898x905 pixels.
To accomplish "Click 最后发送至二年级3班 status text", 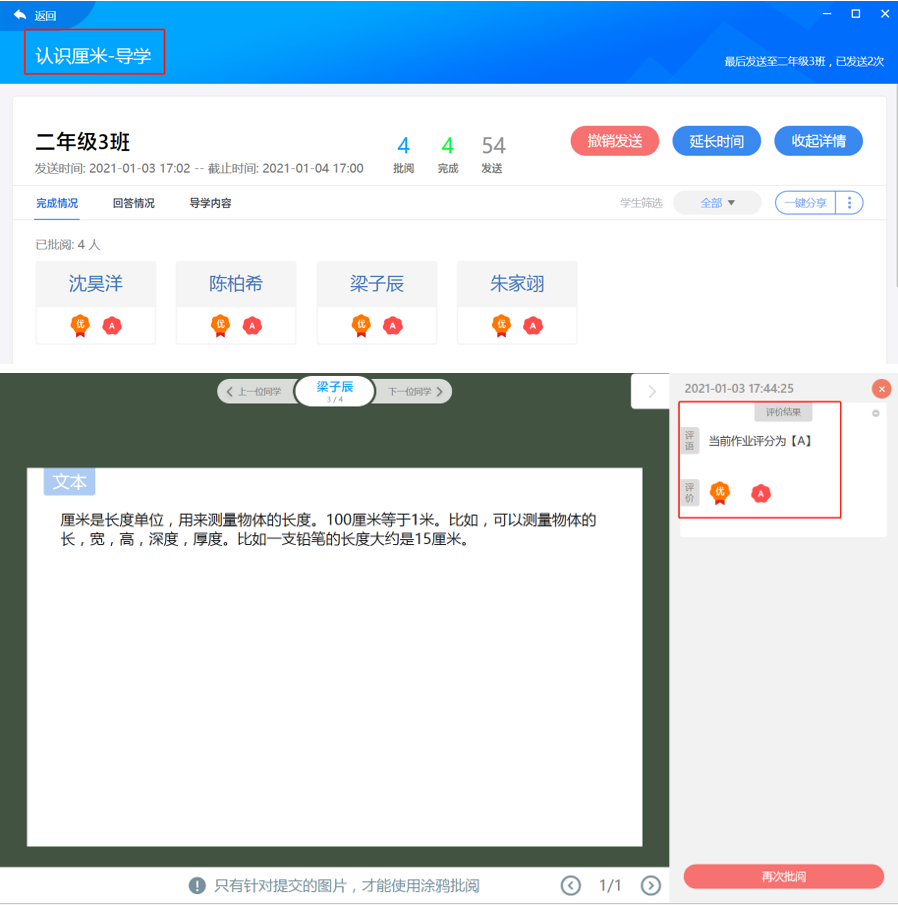I will (x=804, y=61).
